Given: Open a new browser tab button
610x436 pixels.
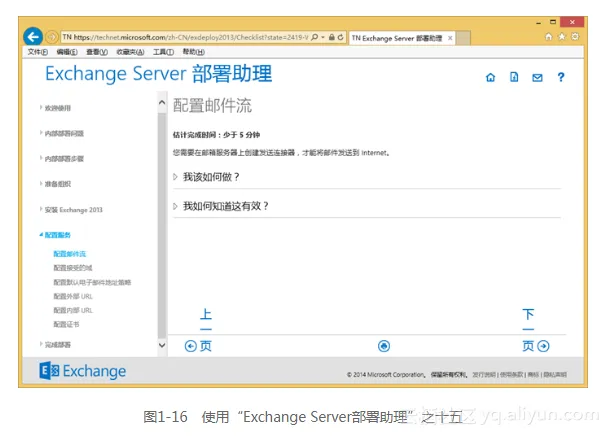Looking at the screenshot, I should 463,38.
